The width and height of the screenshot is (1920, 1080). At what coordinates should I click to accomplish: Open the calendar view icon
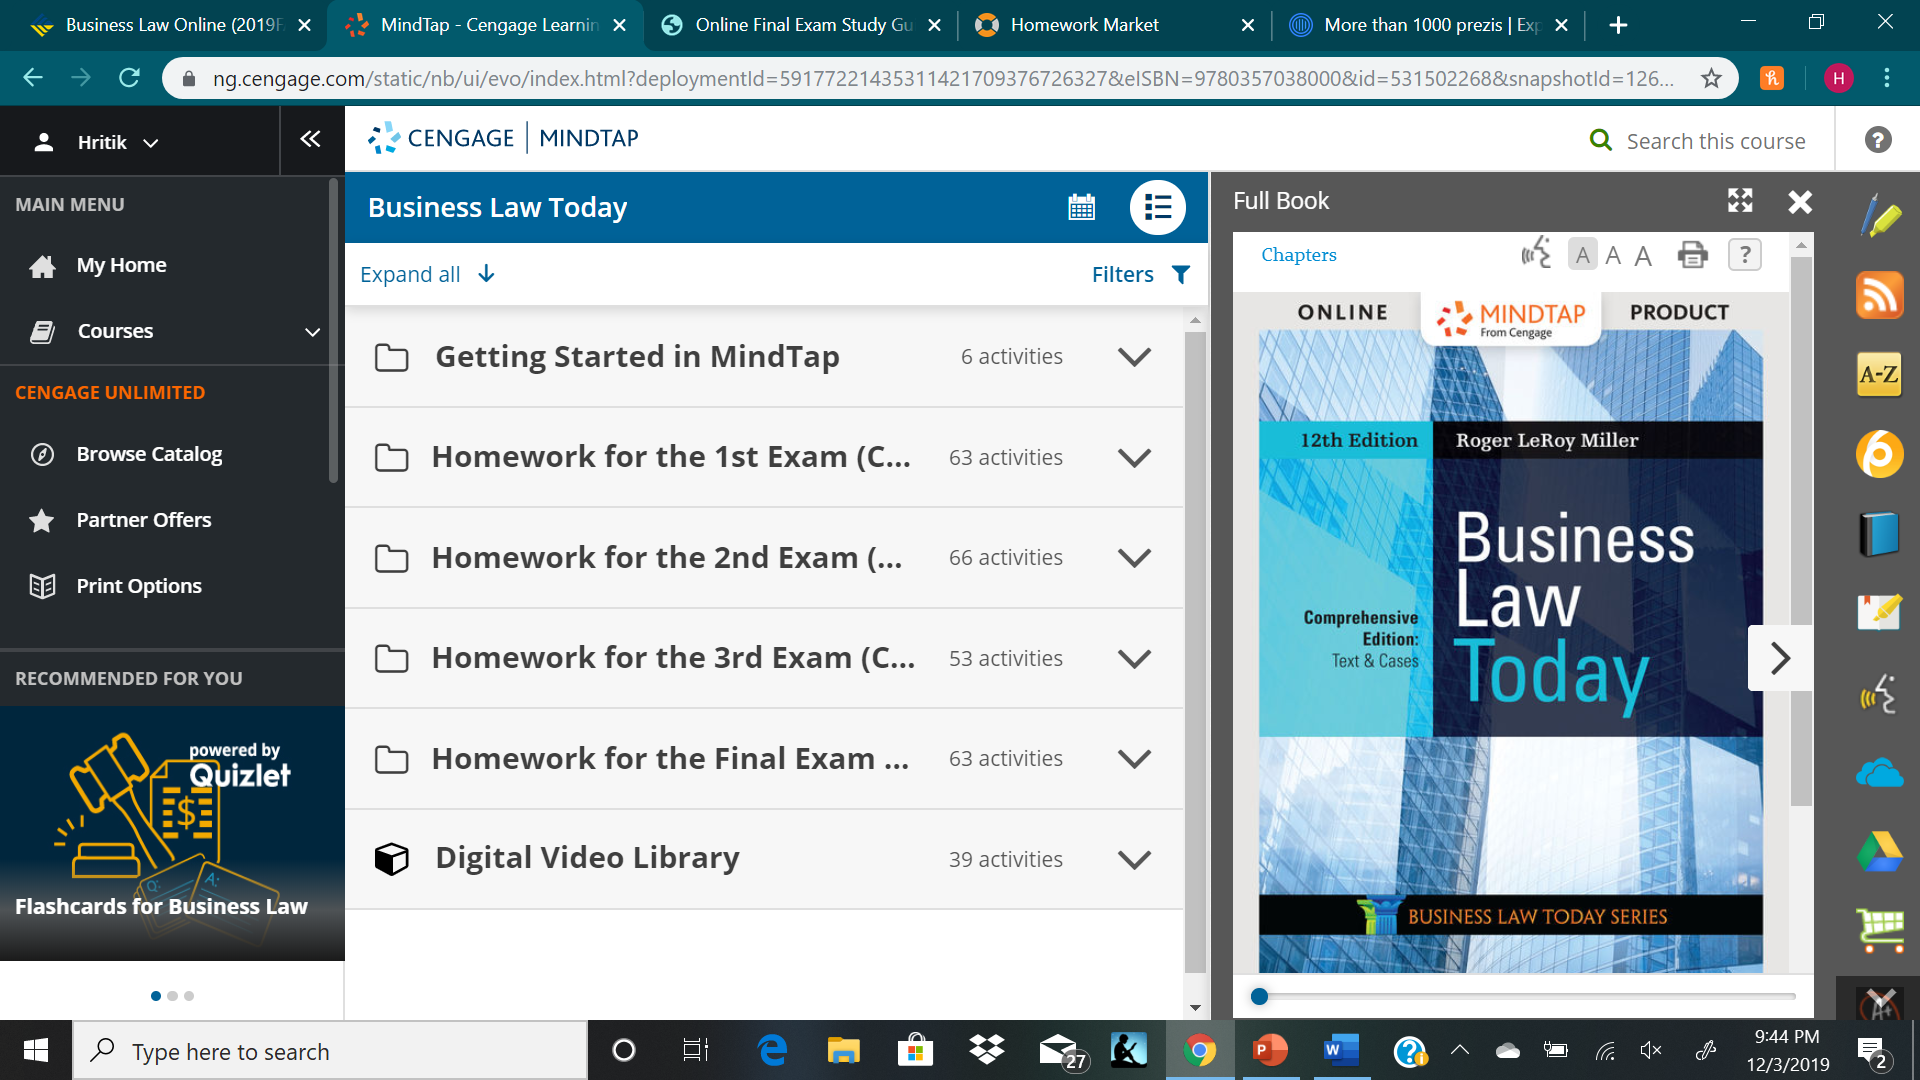[1081, 207]
